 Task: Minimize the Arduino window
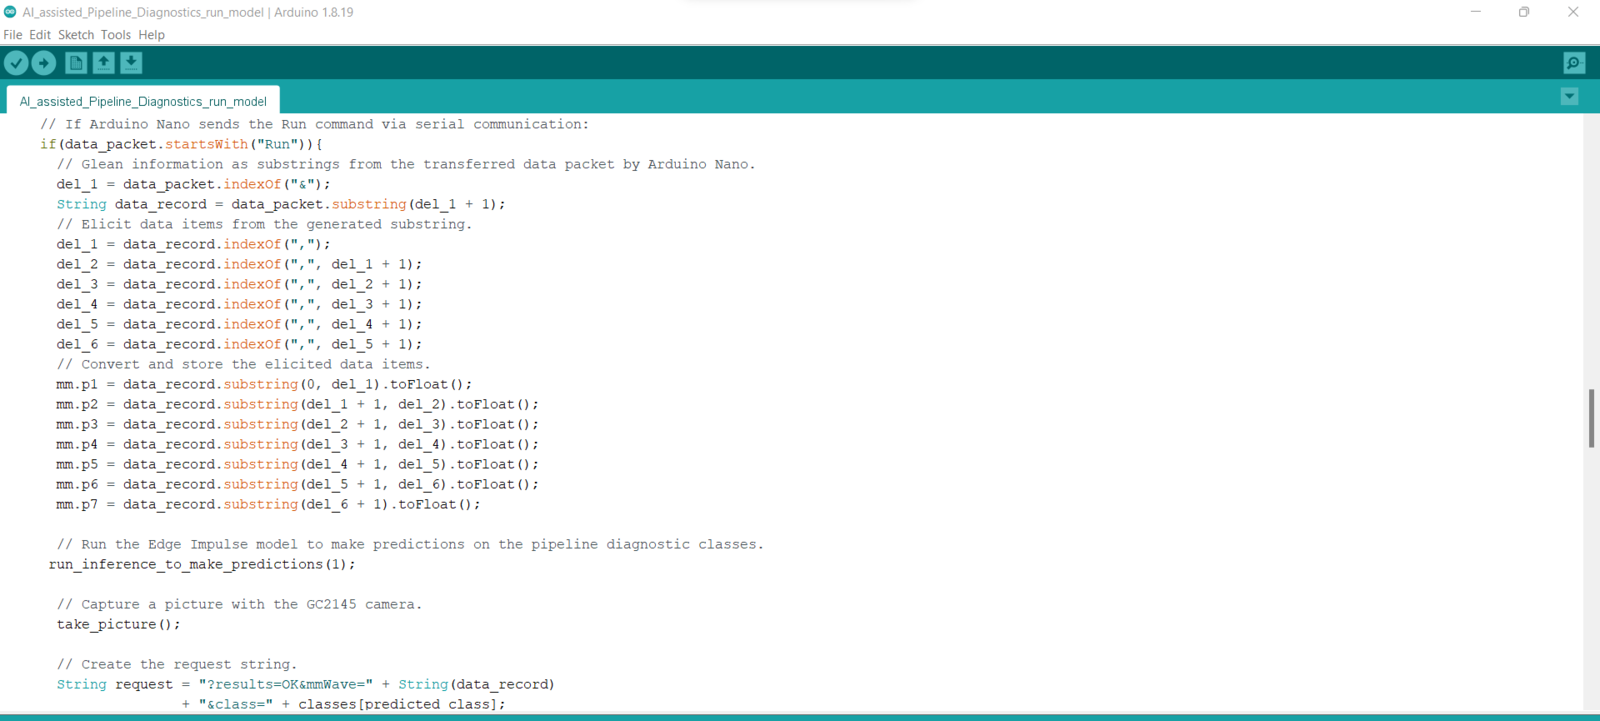(1476, 12)
